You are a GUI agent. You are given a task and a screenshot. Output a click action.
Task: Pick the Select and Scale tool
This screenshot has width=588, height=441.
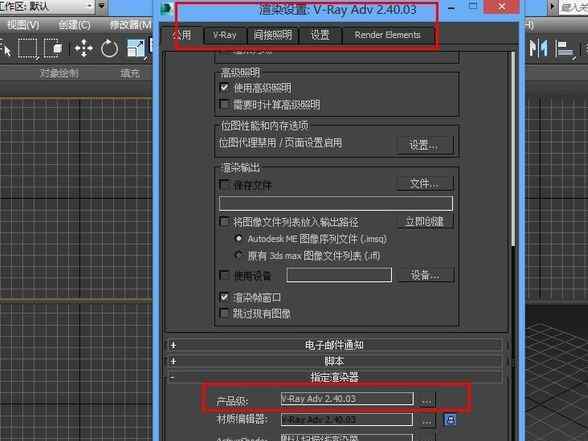(x=135, y=48)
